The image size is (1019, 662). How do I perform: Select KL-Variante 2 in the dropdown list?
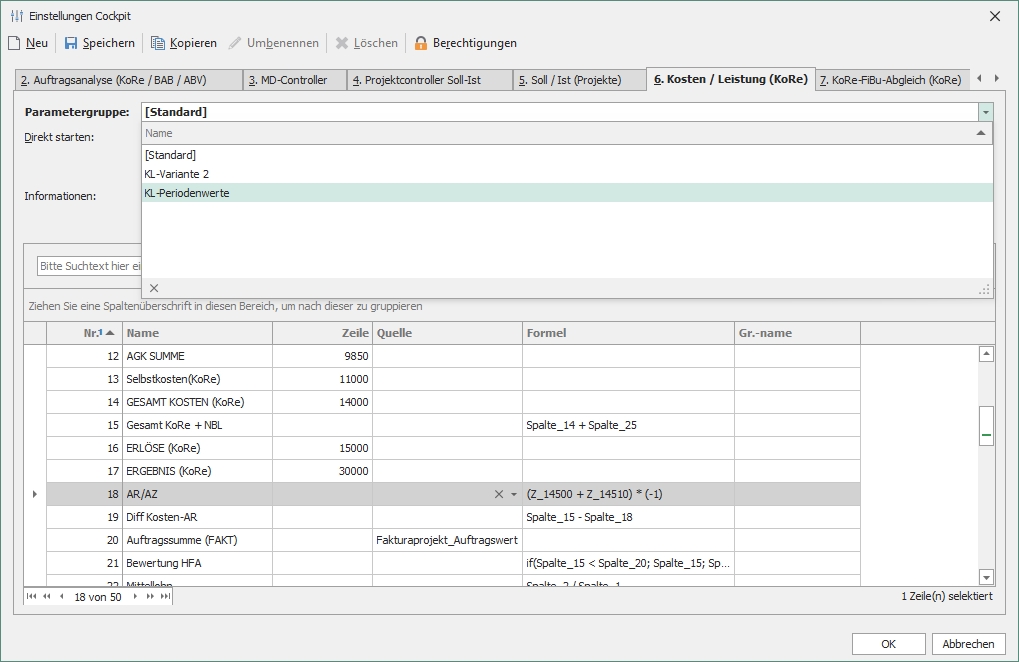click(x=177, y=174)
